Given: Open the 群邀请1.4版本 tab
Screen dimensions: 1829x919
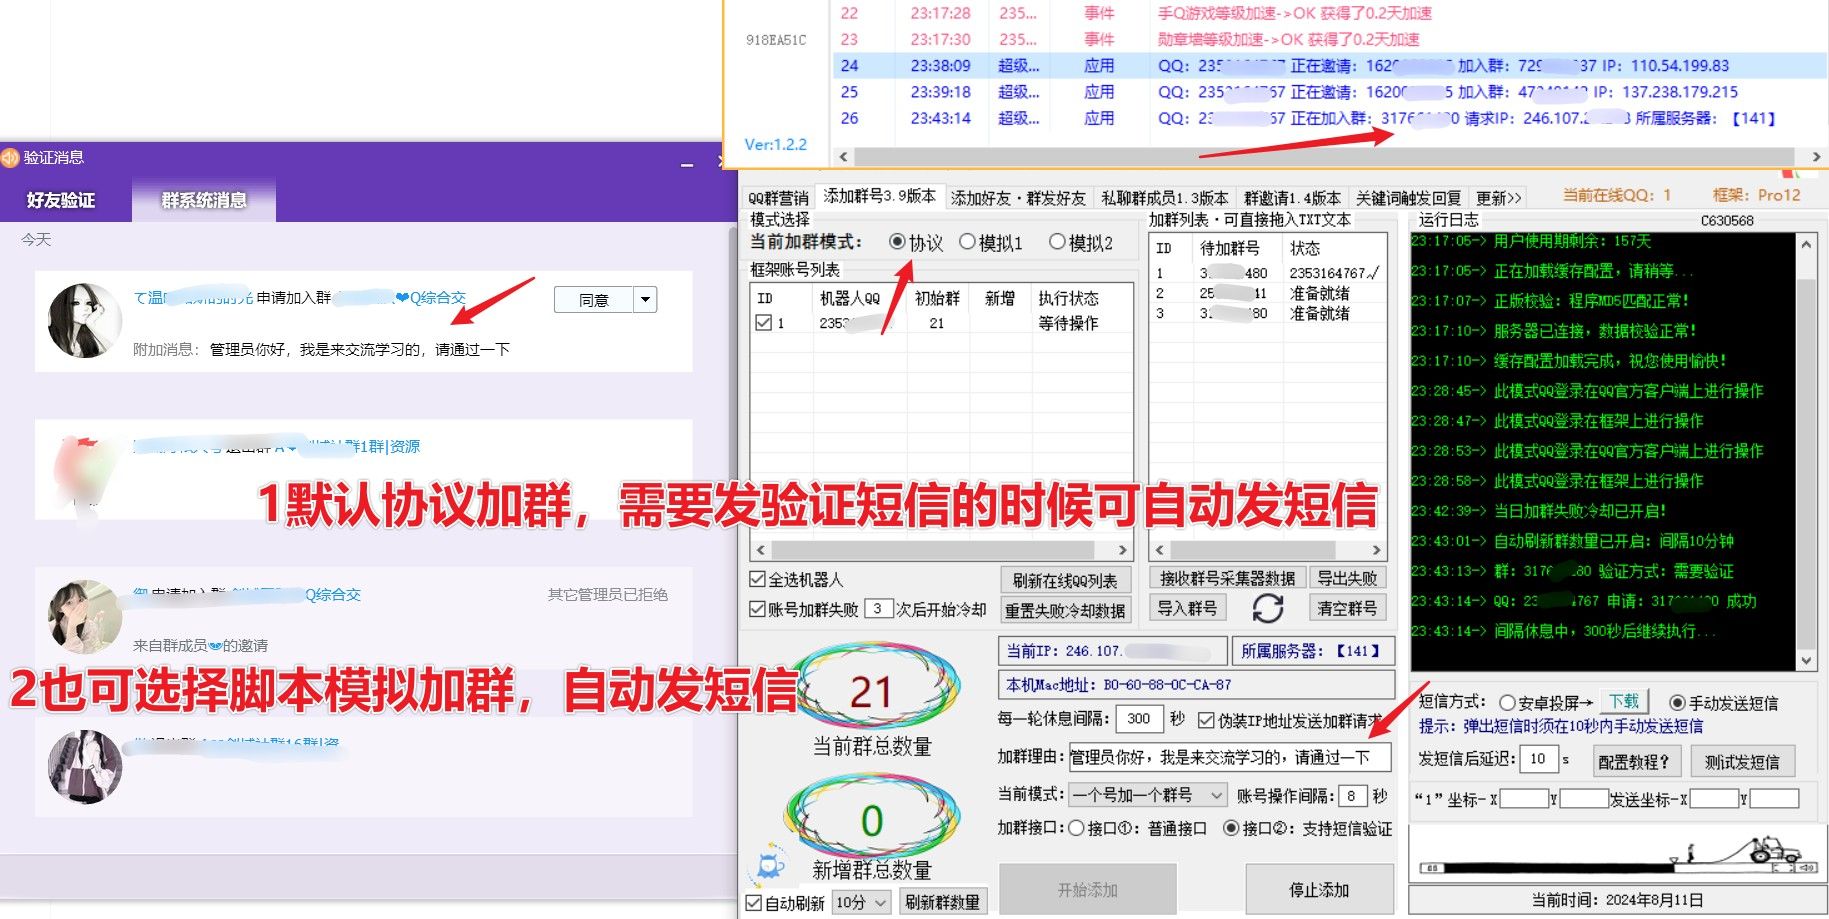Looking at the screenshot, I should pyautogui.click(x=1292, y=198).
